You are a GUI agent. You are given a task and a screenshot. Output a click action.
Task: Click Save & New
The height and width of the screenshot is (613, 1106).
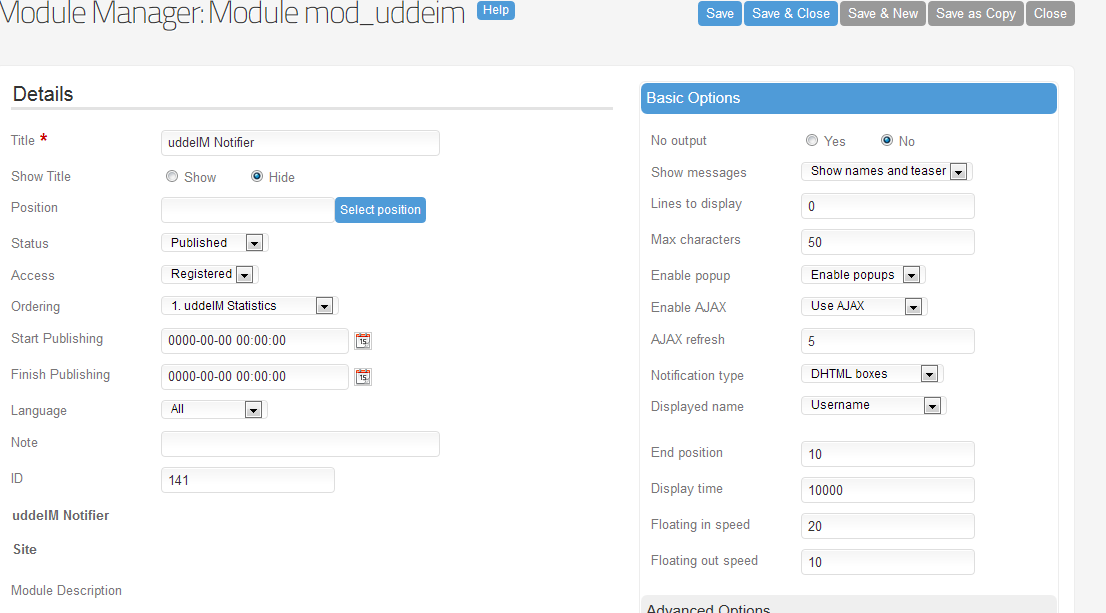pyautogui.click(x=882, y=13)
